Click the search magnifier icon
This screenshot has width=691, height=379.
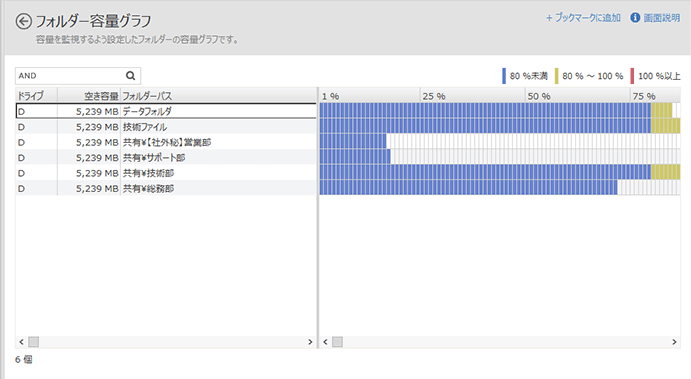(130, 76)
